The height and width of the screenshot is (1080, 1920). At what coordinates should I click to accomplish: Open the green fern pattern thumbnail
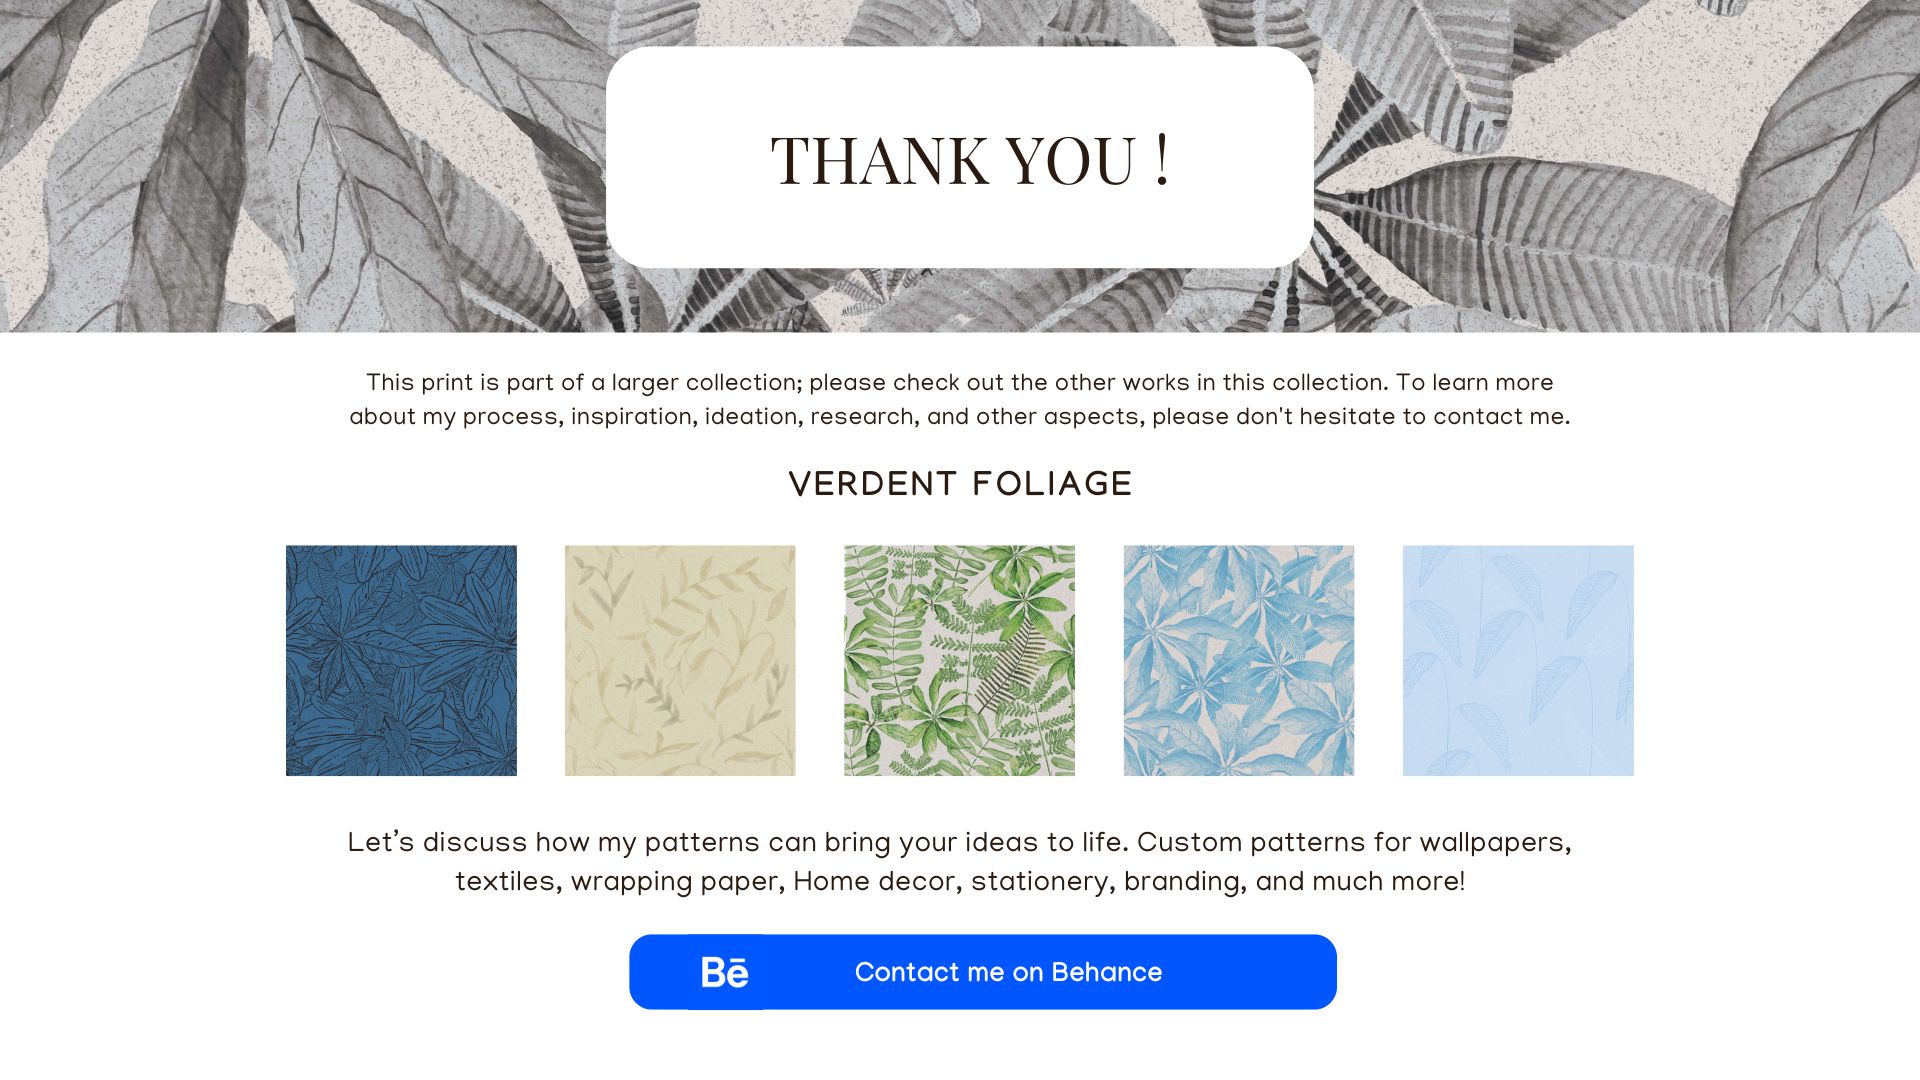coord(959,660)
